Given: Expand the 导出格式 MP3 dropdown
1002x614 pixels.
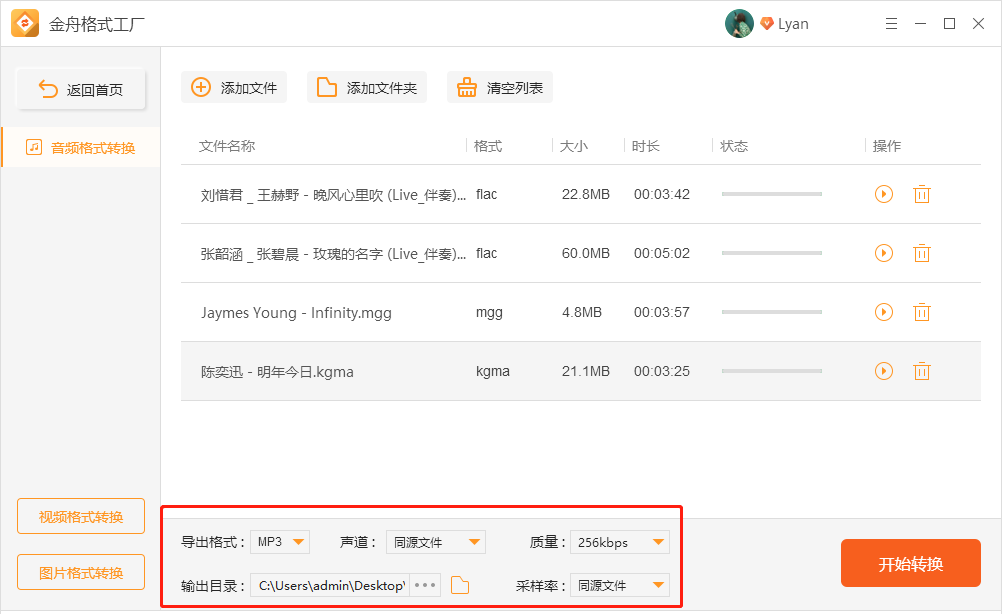Looking at the screenshot, I should 280,542.
